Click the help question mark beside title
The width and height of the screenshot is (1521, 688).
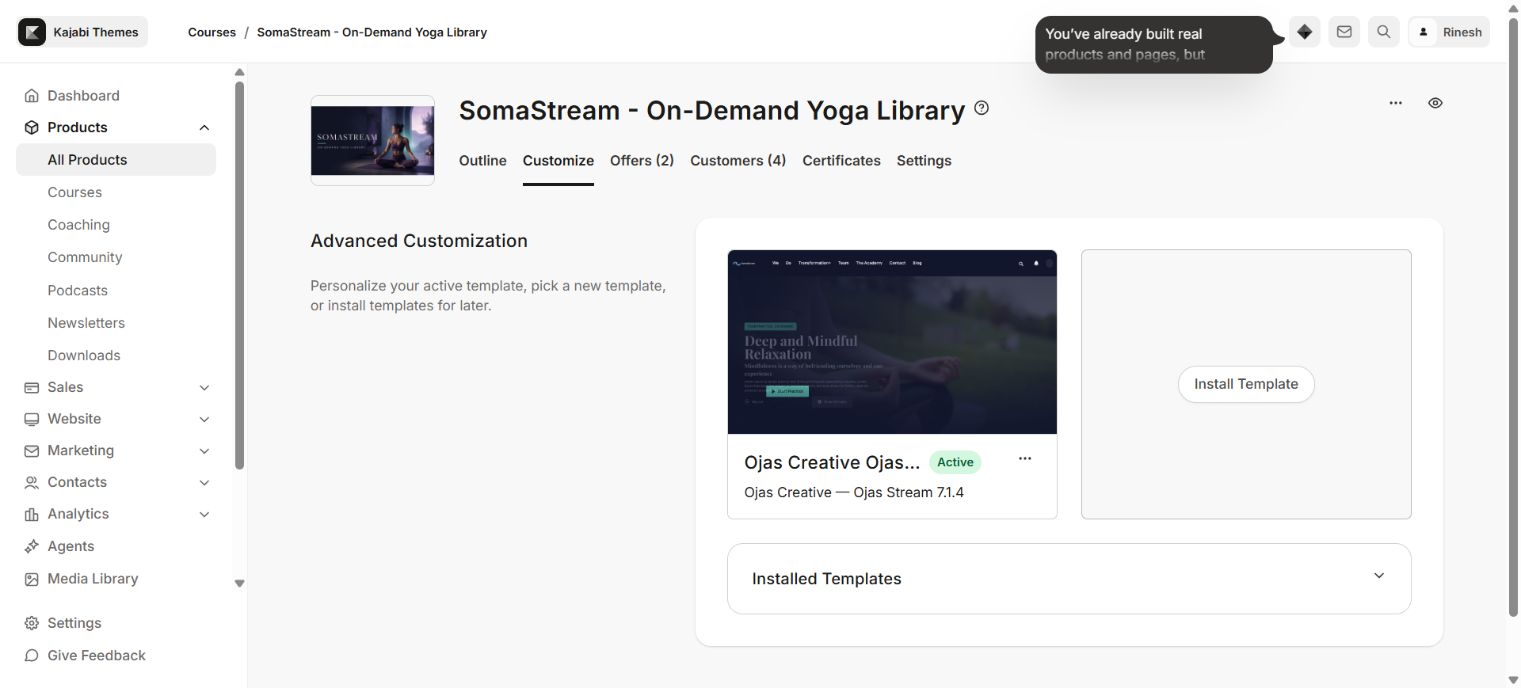point(981,108)
